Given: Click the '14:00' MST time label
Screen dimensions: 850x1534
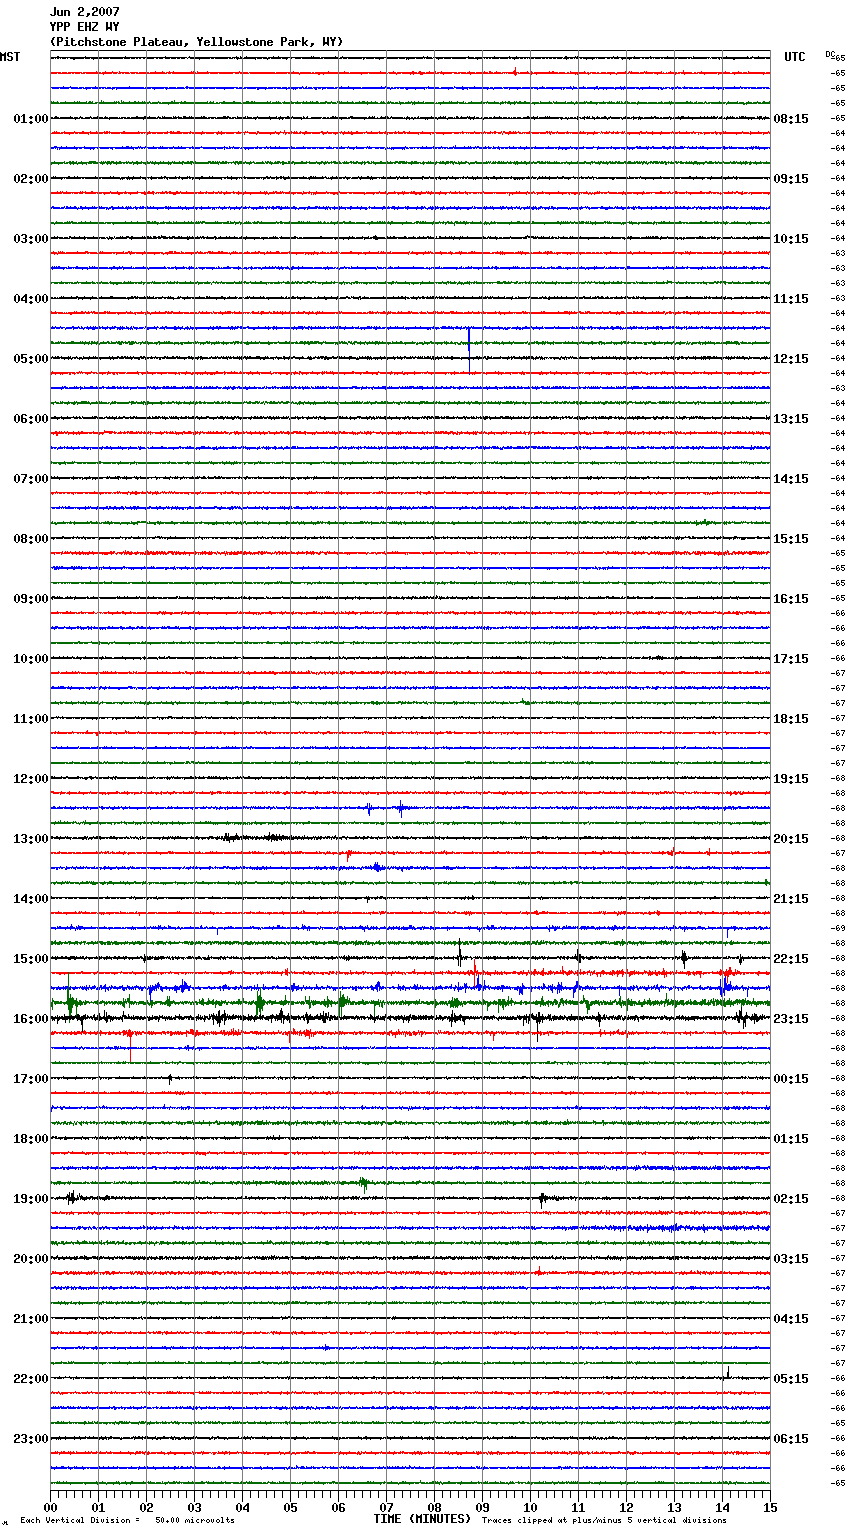Looking at the screenshot, I should [x=31, y=899].
